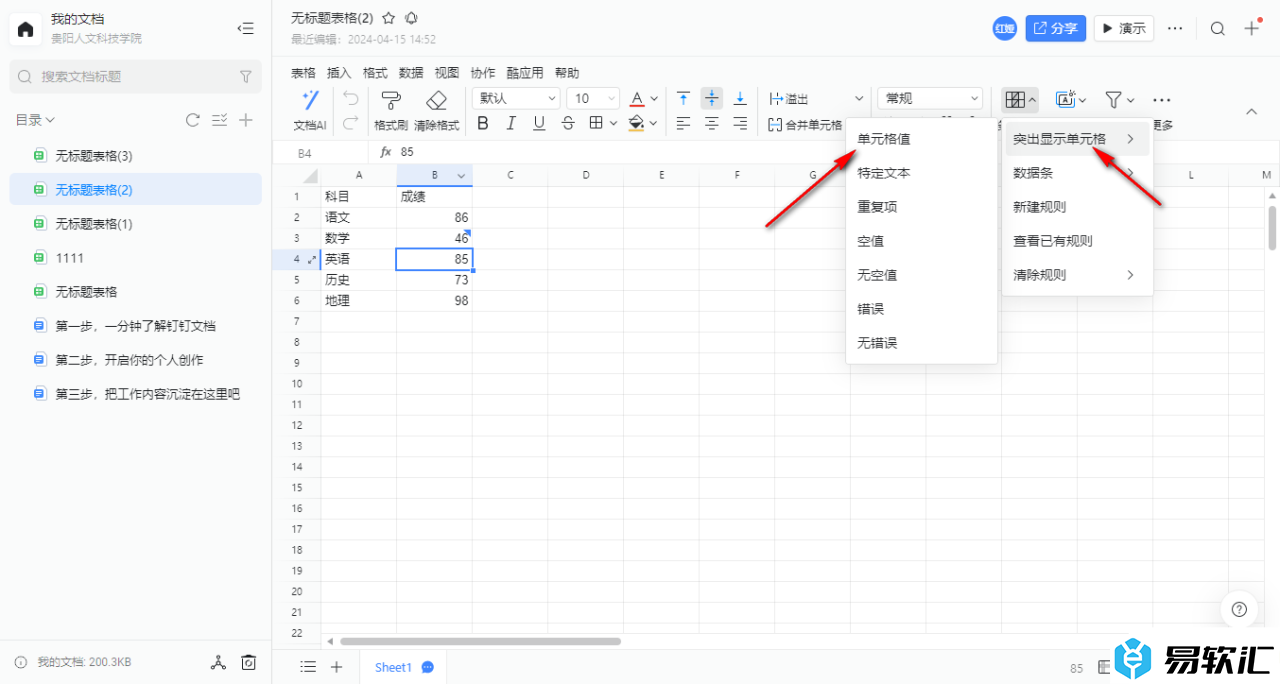
Task: Expand the 清除规则 submenu
Action: 1078,275
